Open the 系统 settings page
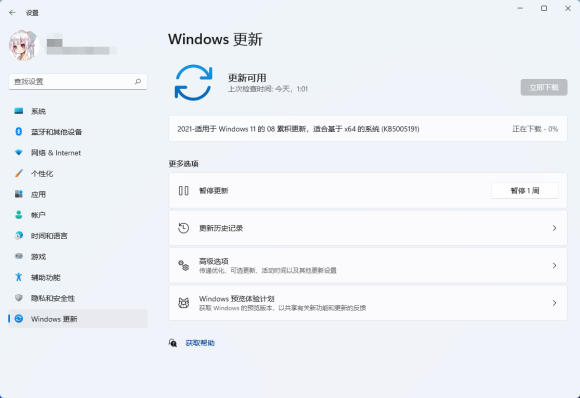The height and width of the screenshot is (398, 580). pos(78,111)
